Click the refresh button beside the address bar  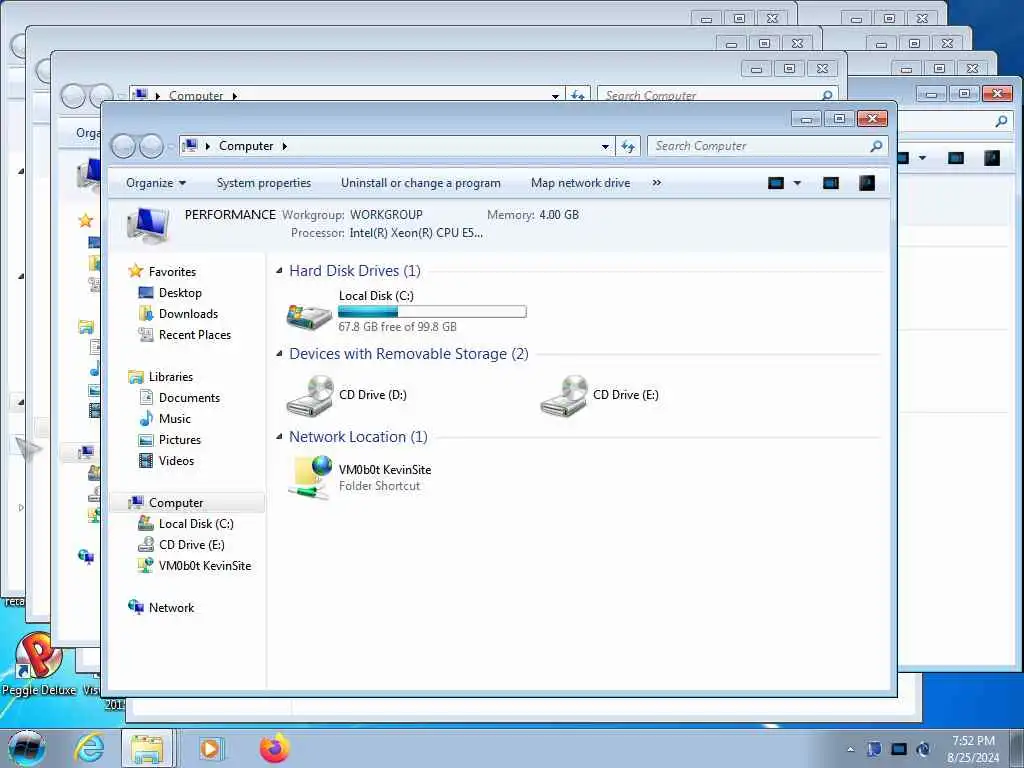628,146
